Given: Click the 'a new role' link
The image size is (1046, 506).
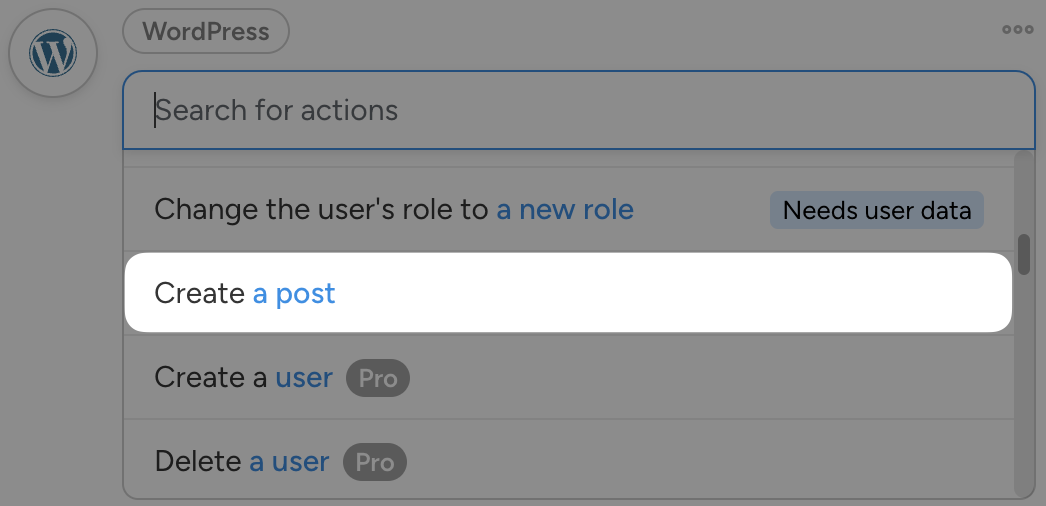Looking at the screenshot, I should [565, 210].
